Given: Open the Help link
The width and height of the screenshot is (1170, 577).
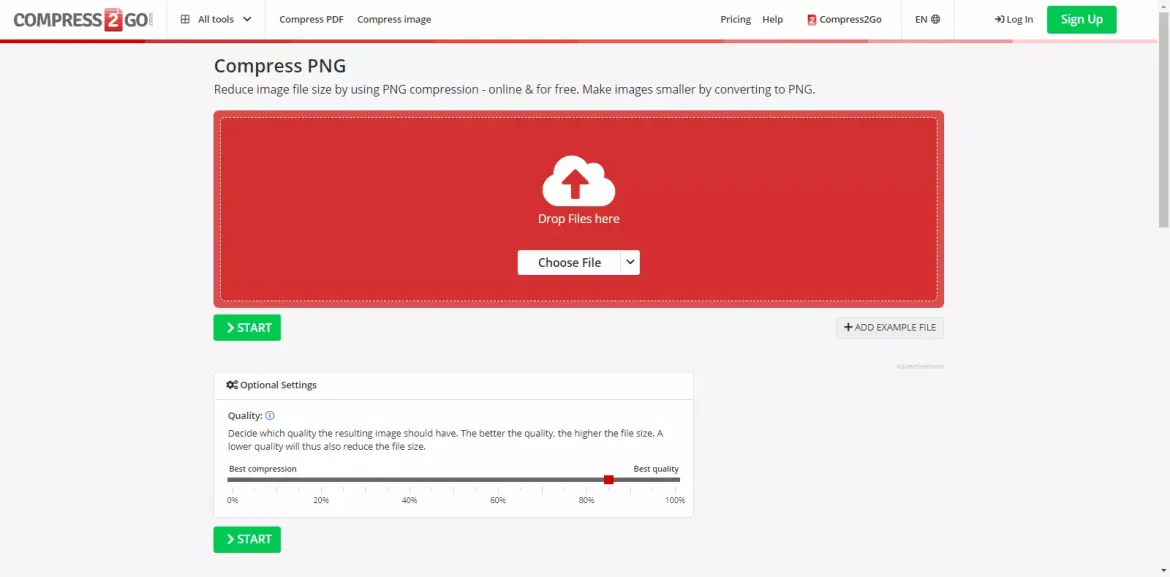Looking at the screenshot, I should (772, 20).
